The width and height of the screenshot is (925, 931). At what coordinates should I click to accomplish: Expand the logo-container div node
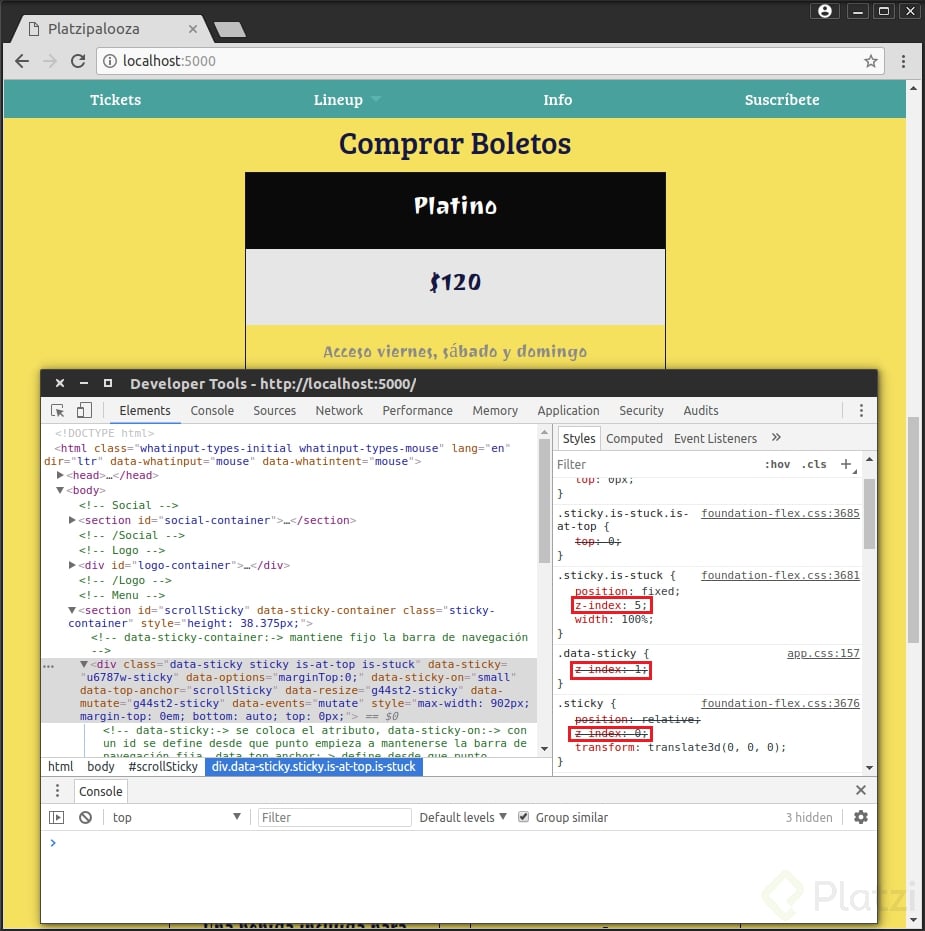point(72,565)
